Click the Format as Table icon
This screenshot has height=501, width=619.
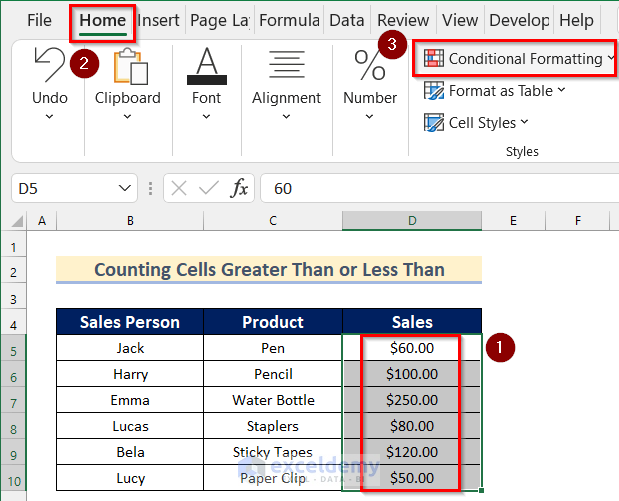point(434,91)
